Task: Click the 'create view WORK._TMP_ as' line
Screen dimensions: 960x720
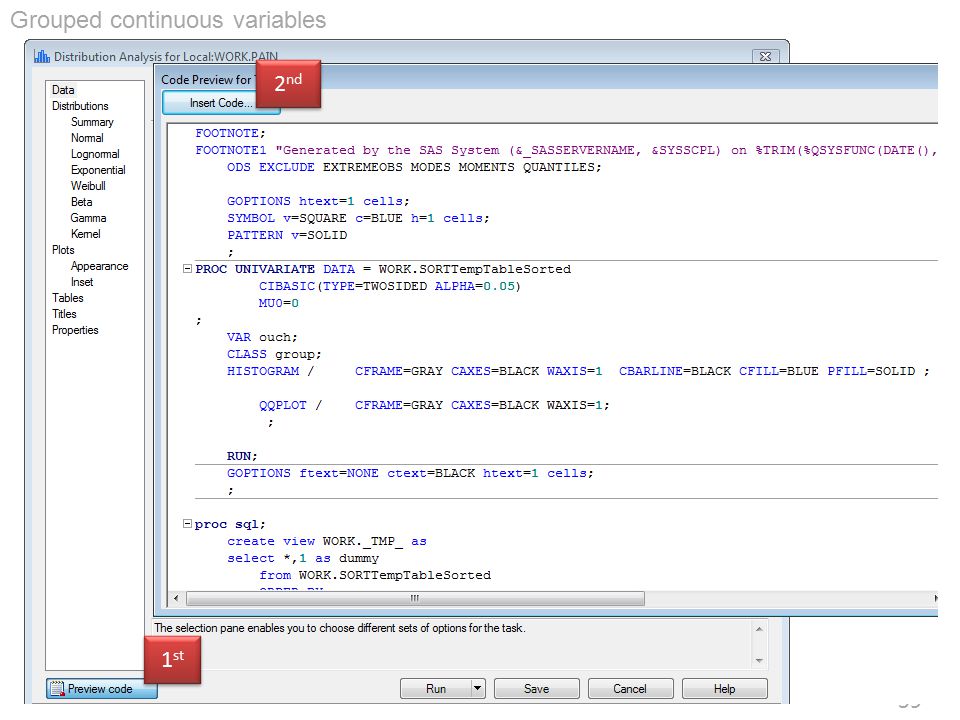Action: pyautogui.click(x=327, y=541)
